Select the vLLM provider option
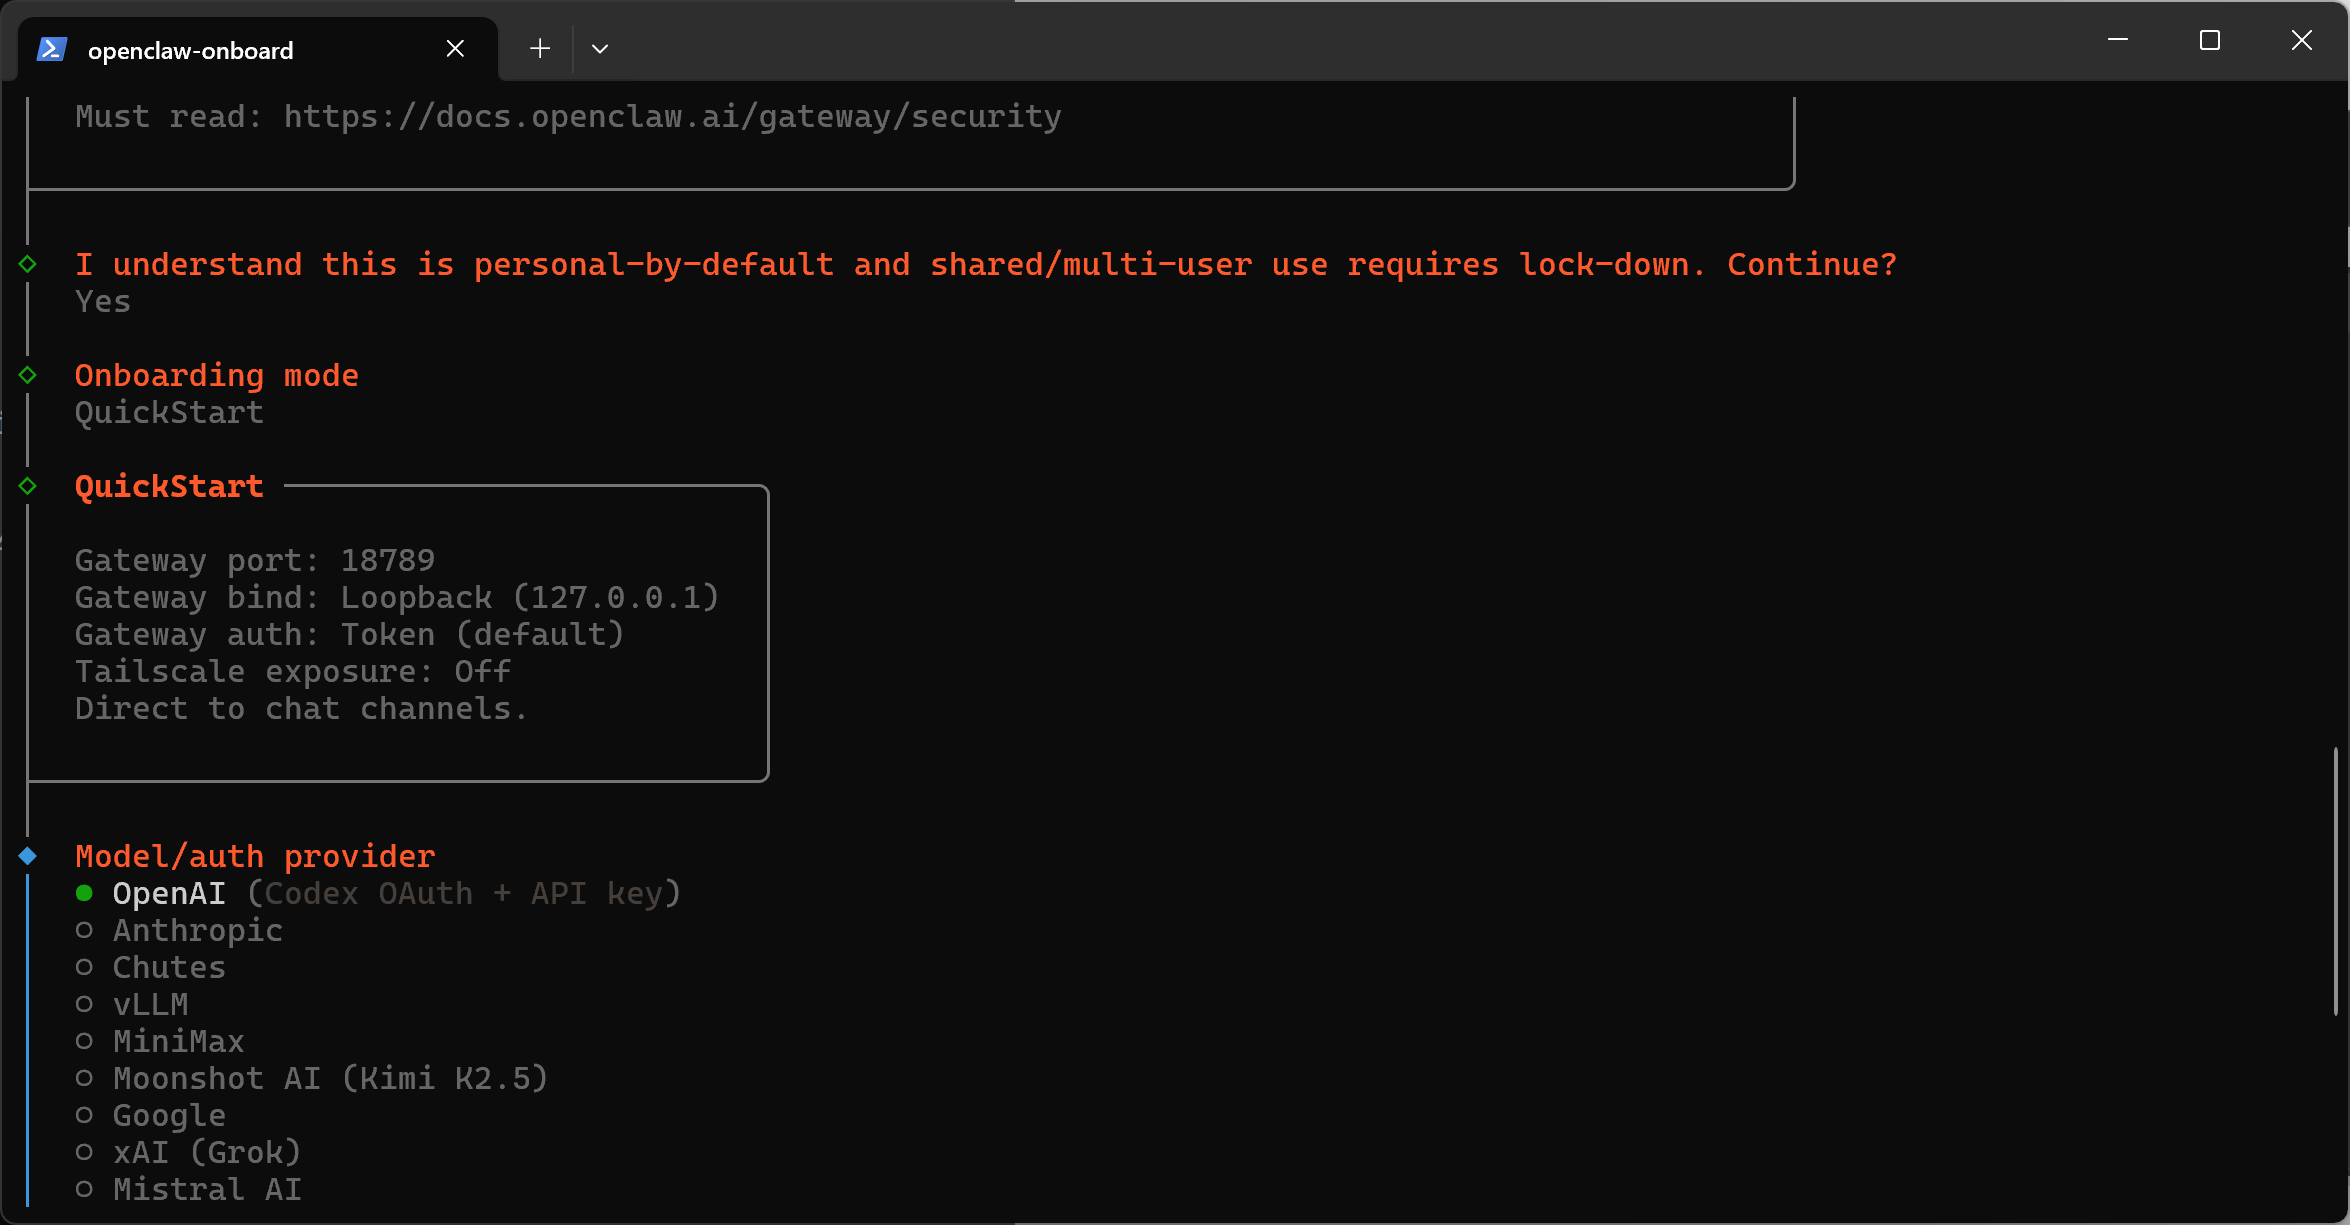 tap(132, 1004)
